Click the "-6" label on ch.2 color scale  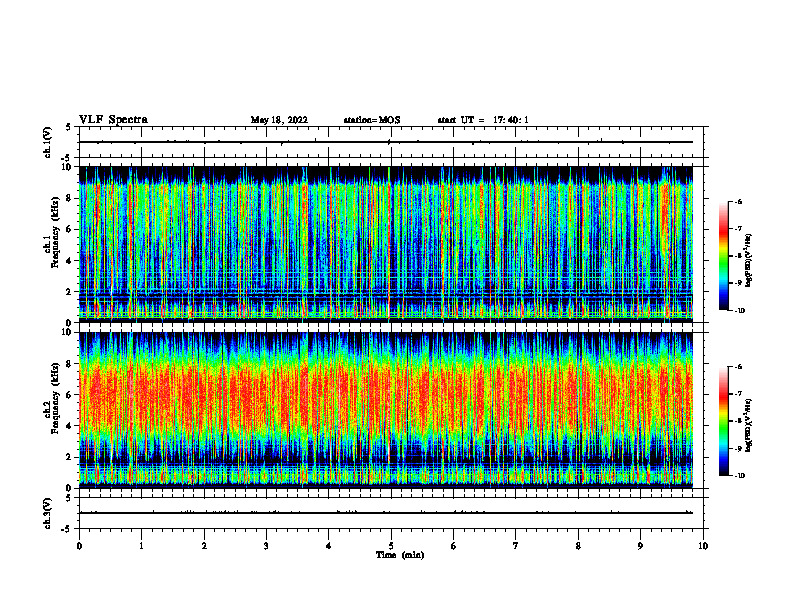[739, 367]
